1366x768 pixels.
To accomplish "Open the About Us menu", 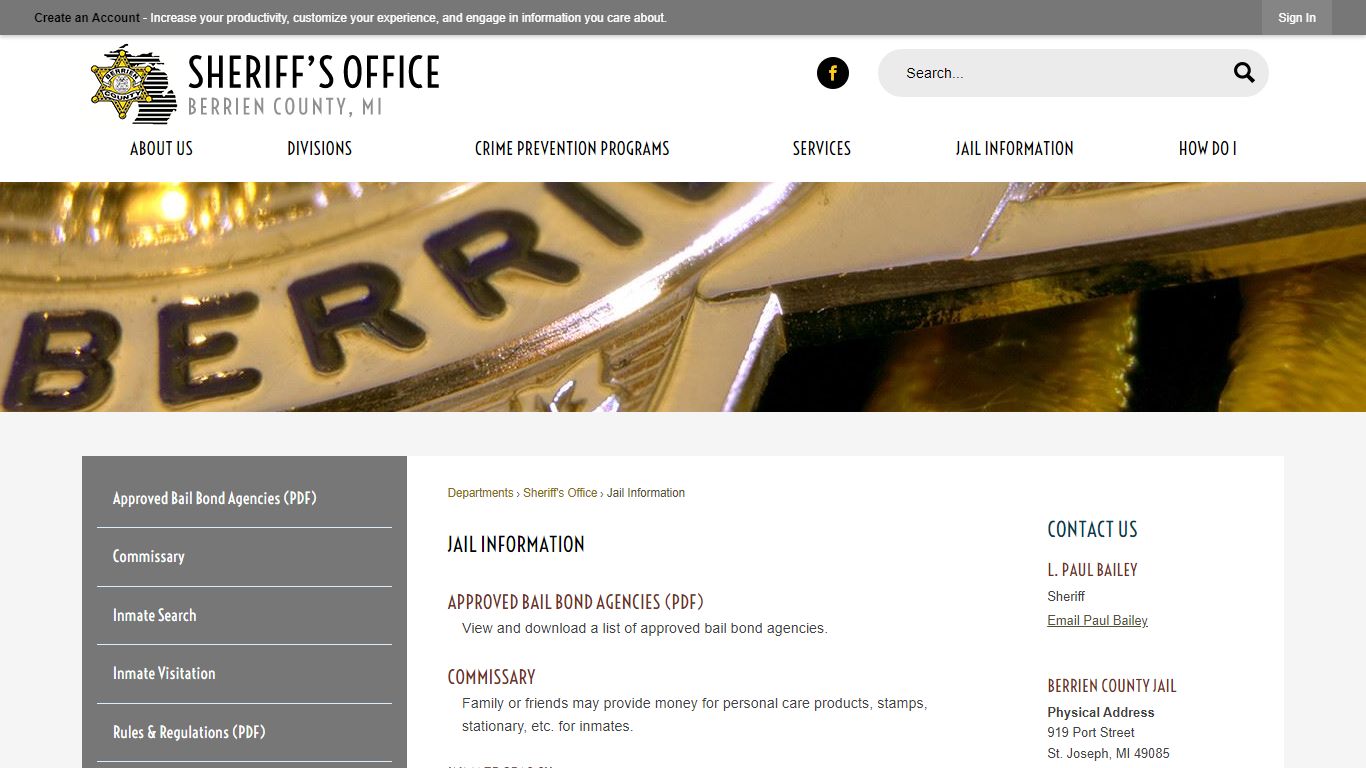I will point(161,148).
